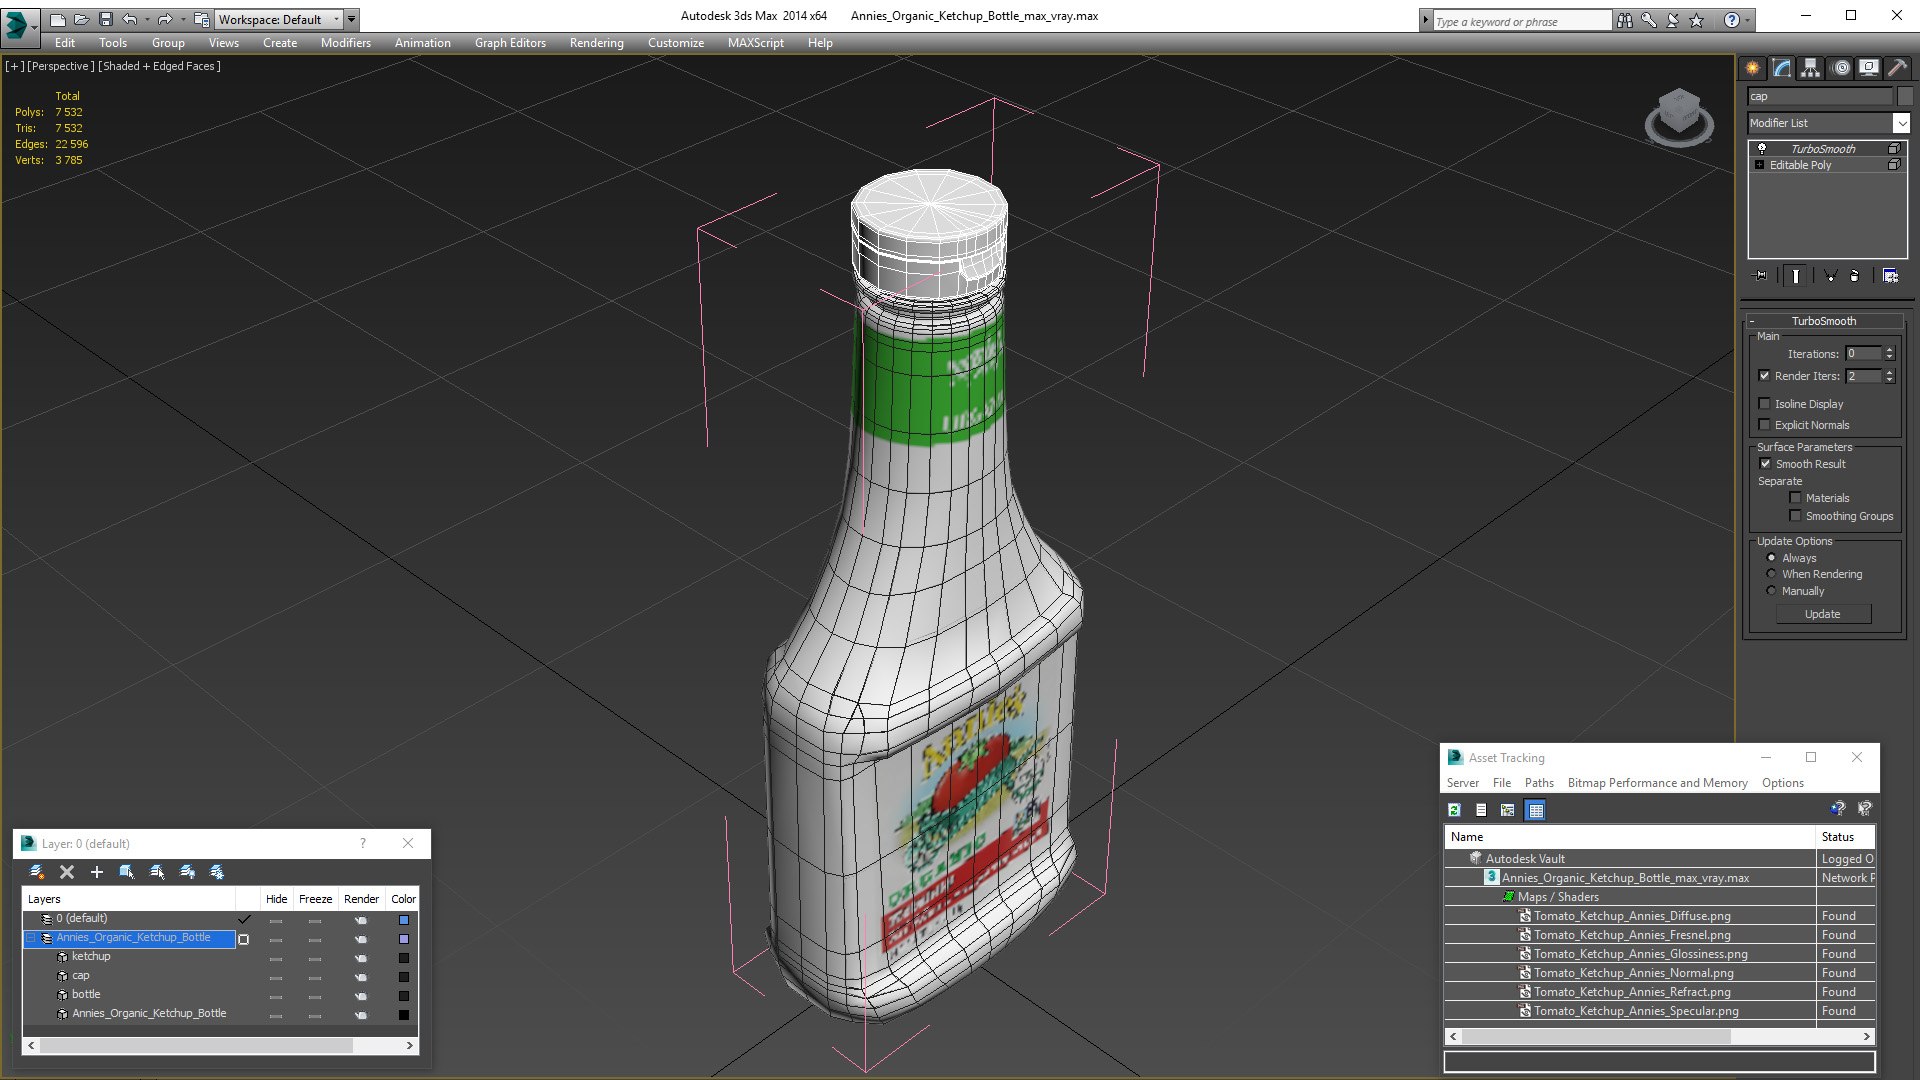Image resolution: width=1920 pixels, height=1080 pixels.
Task: Open the Utilities hammer panel tab
Action: (x=1897, y=68)
